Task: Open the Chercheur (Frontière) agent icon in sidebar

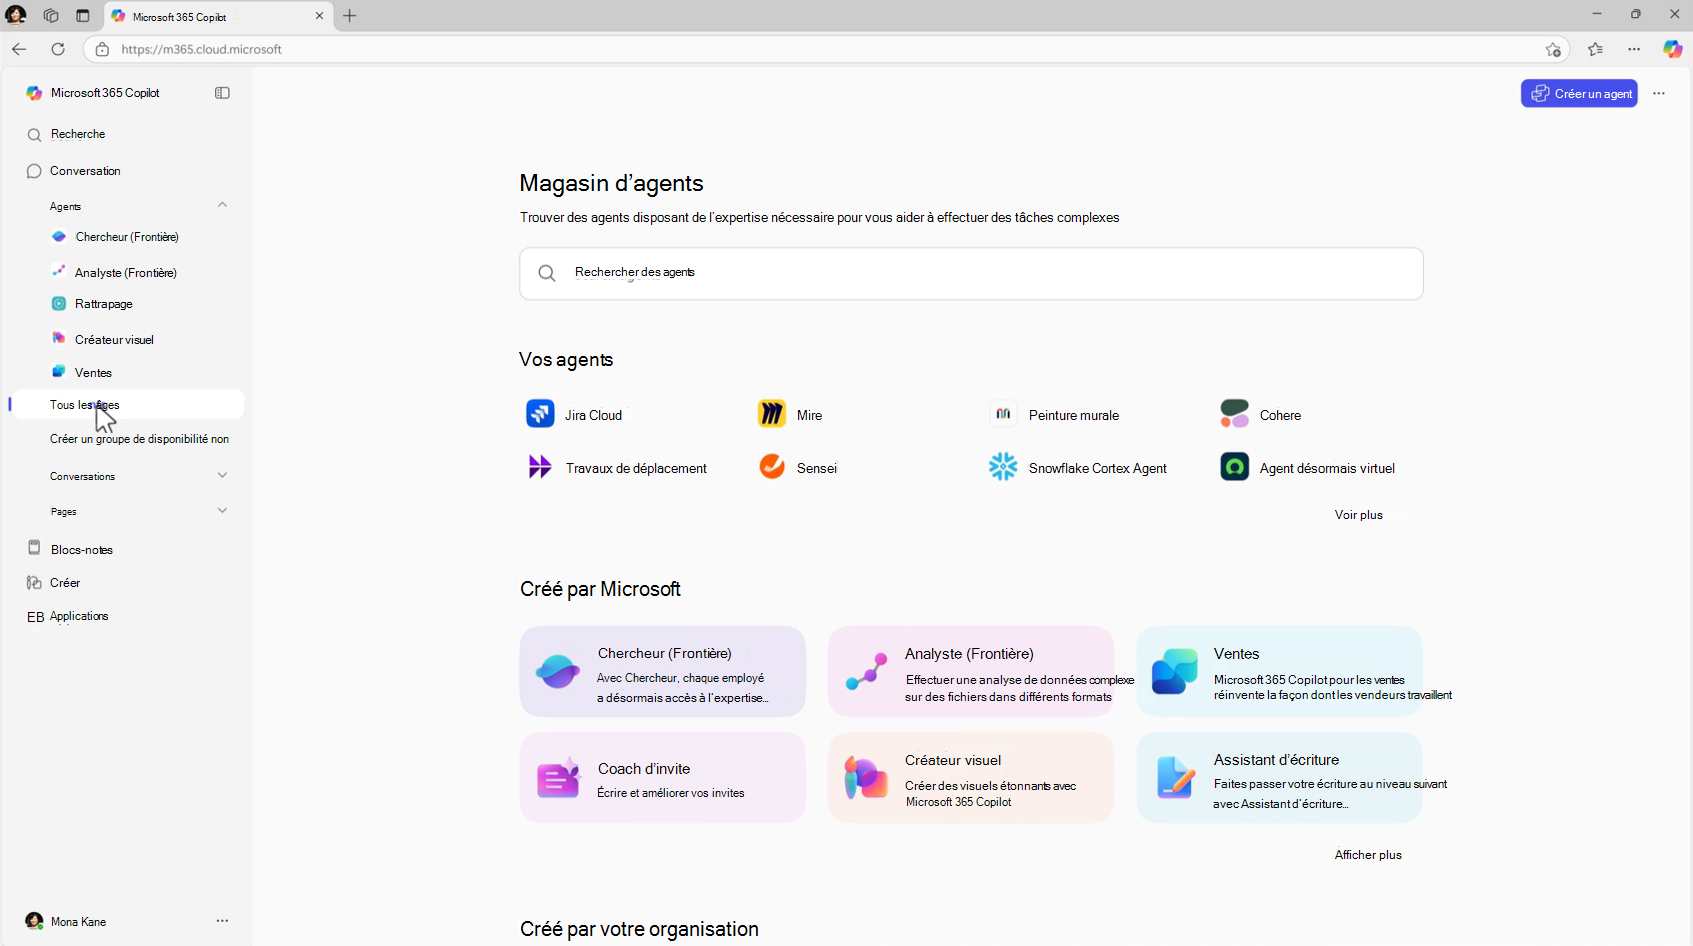Action: click(x=59, y=237)
